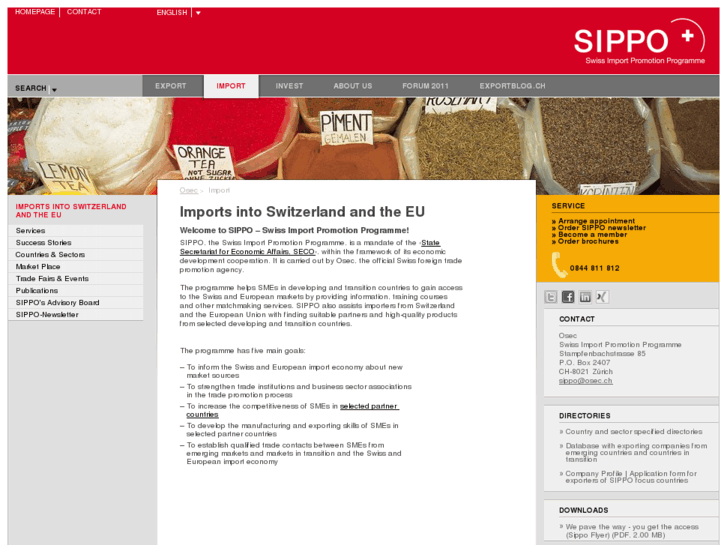The width and height of the screenshot is (727, 545).
Task: Go to the About Us tab
Action: point(353,86)
